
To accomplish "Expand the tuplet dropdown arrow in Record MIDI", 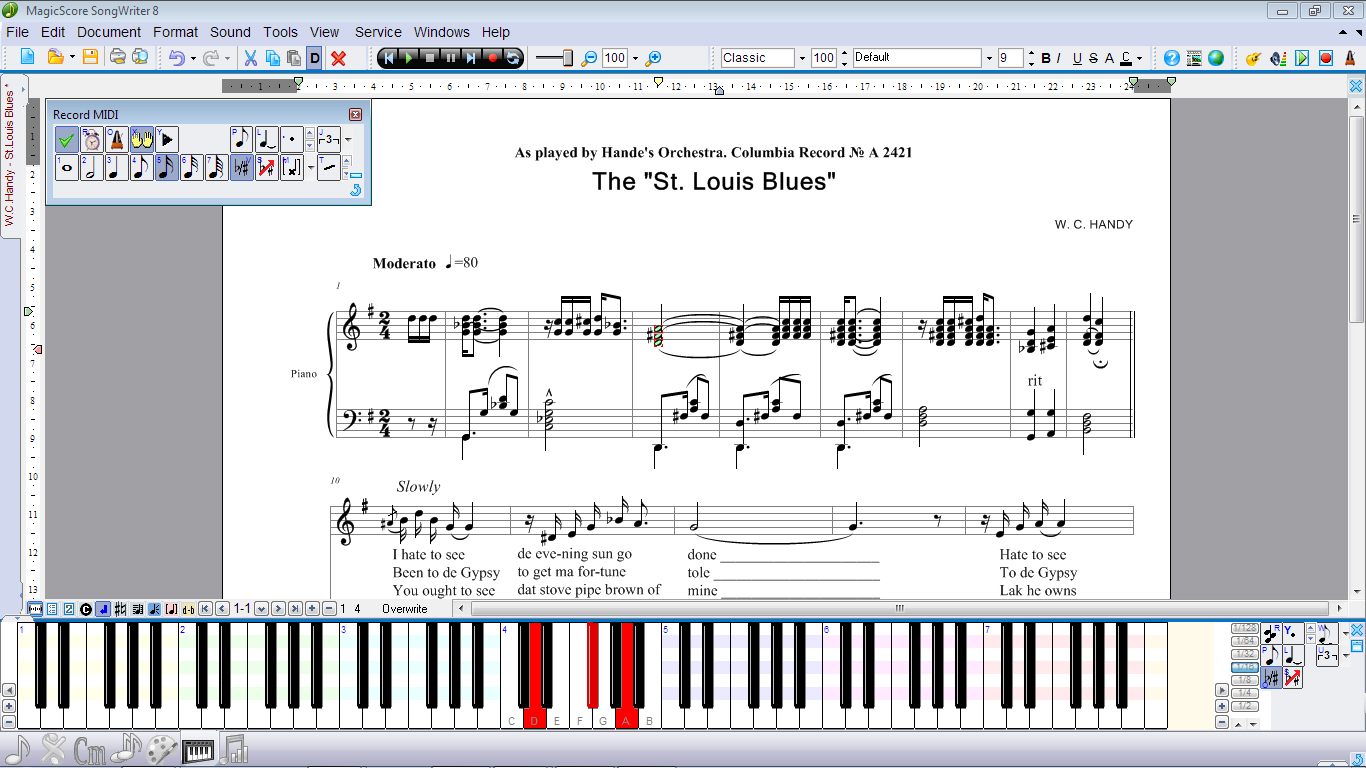I will [x=348, y=139].
